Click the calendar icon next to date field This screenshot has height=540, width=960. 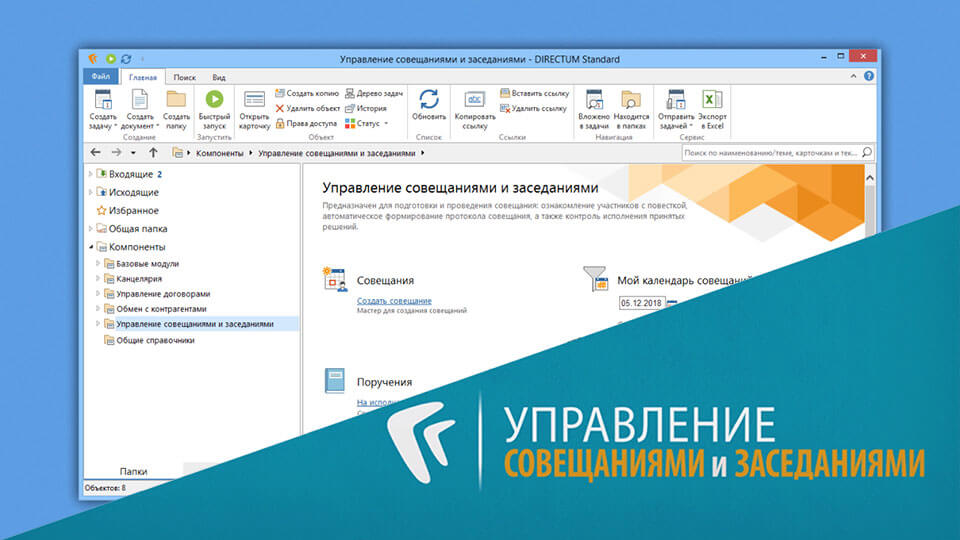(672, 303)
